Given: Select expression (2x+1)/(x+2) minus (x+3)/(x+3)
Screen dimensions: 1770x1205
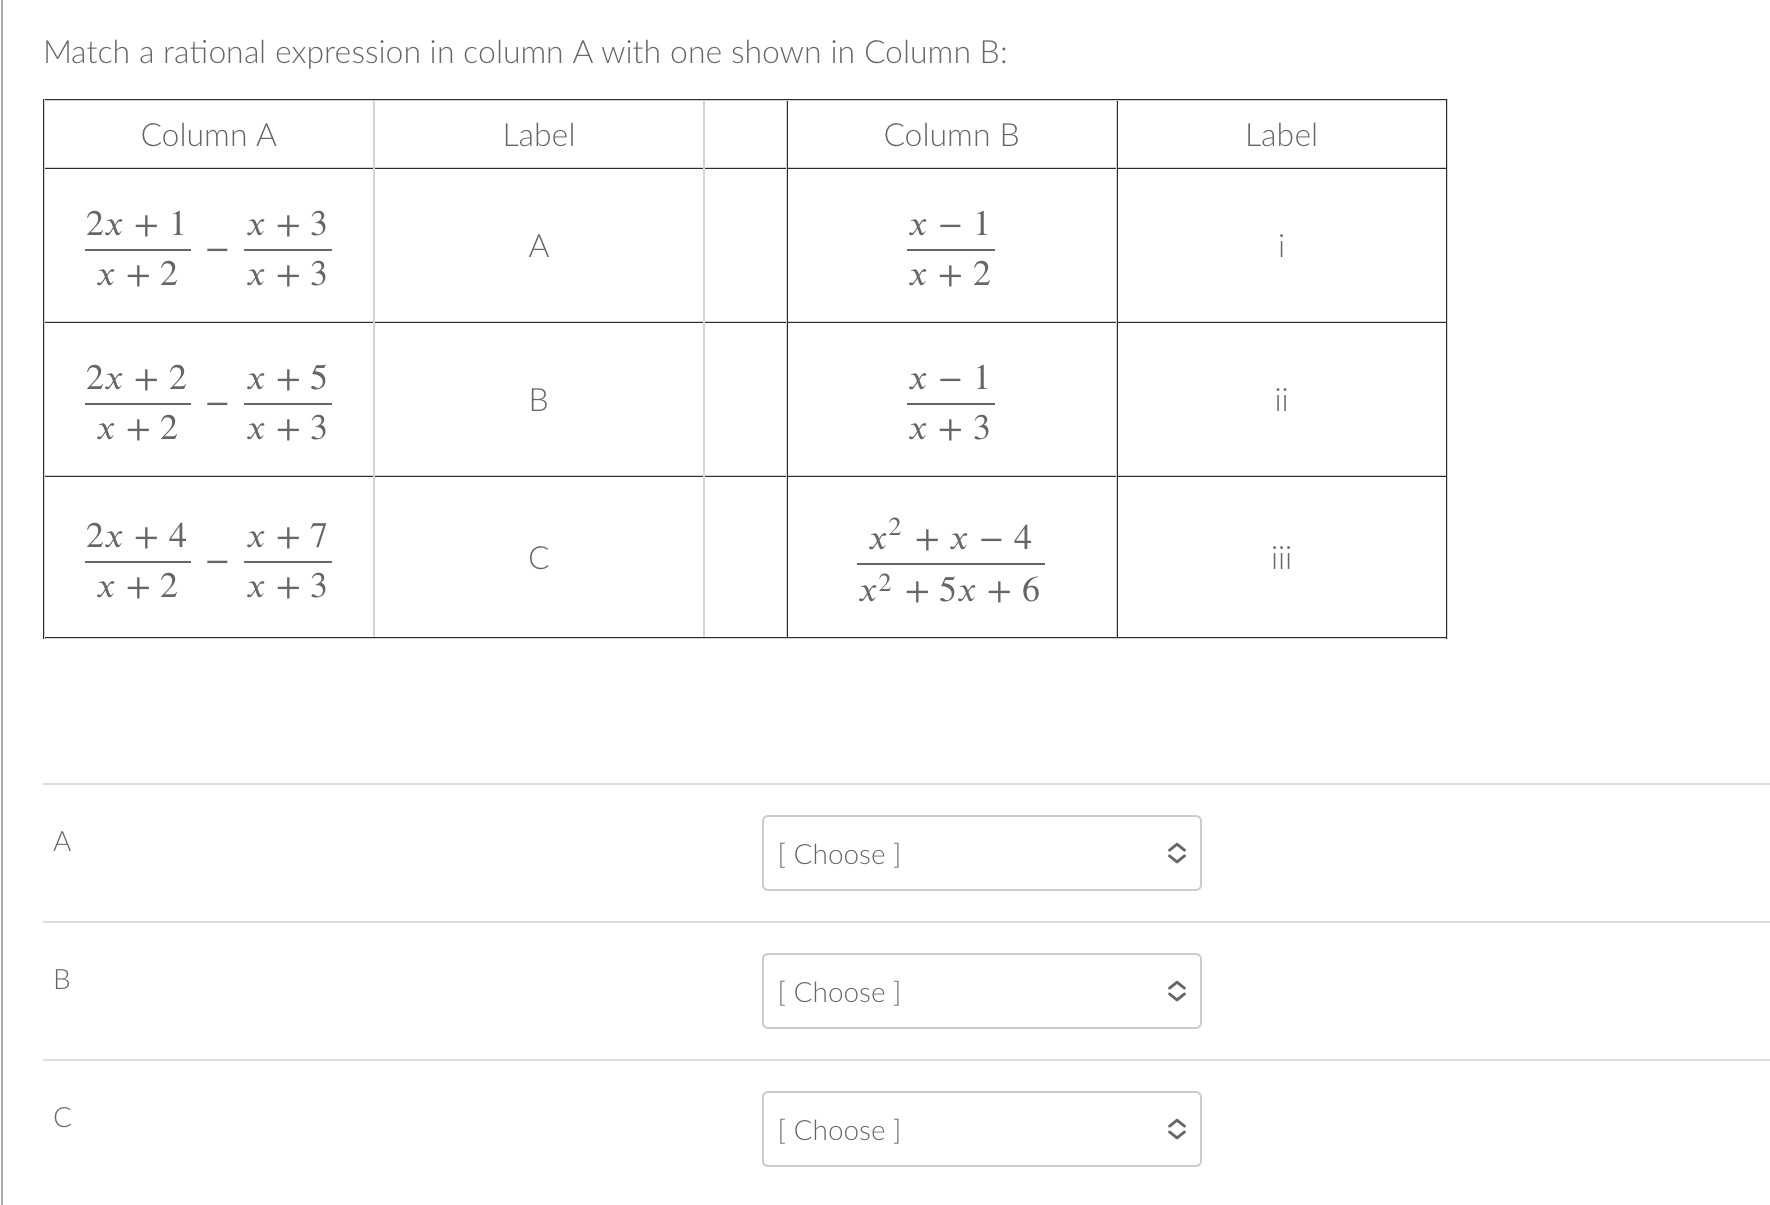Looking at the screenshot, I should tap(208, 246).
